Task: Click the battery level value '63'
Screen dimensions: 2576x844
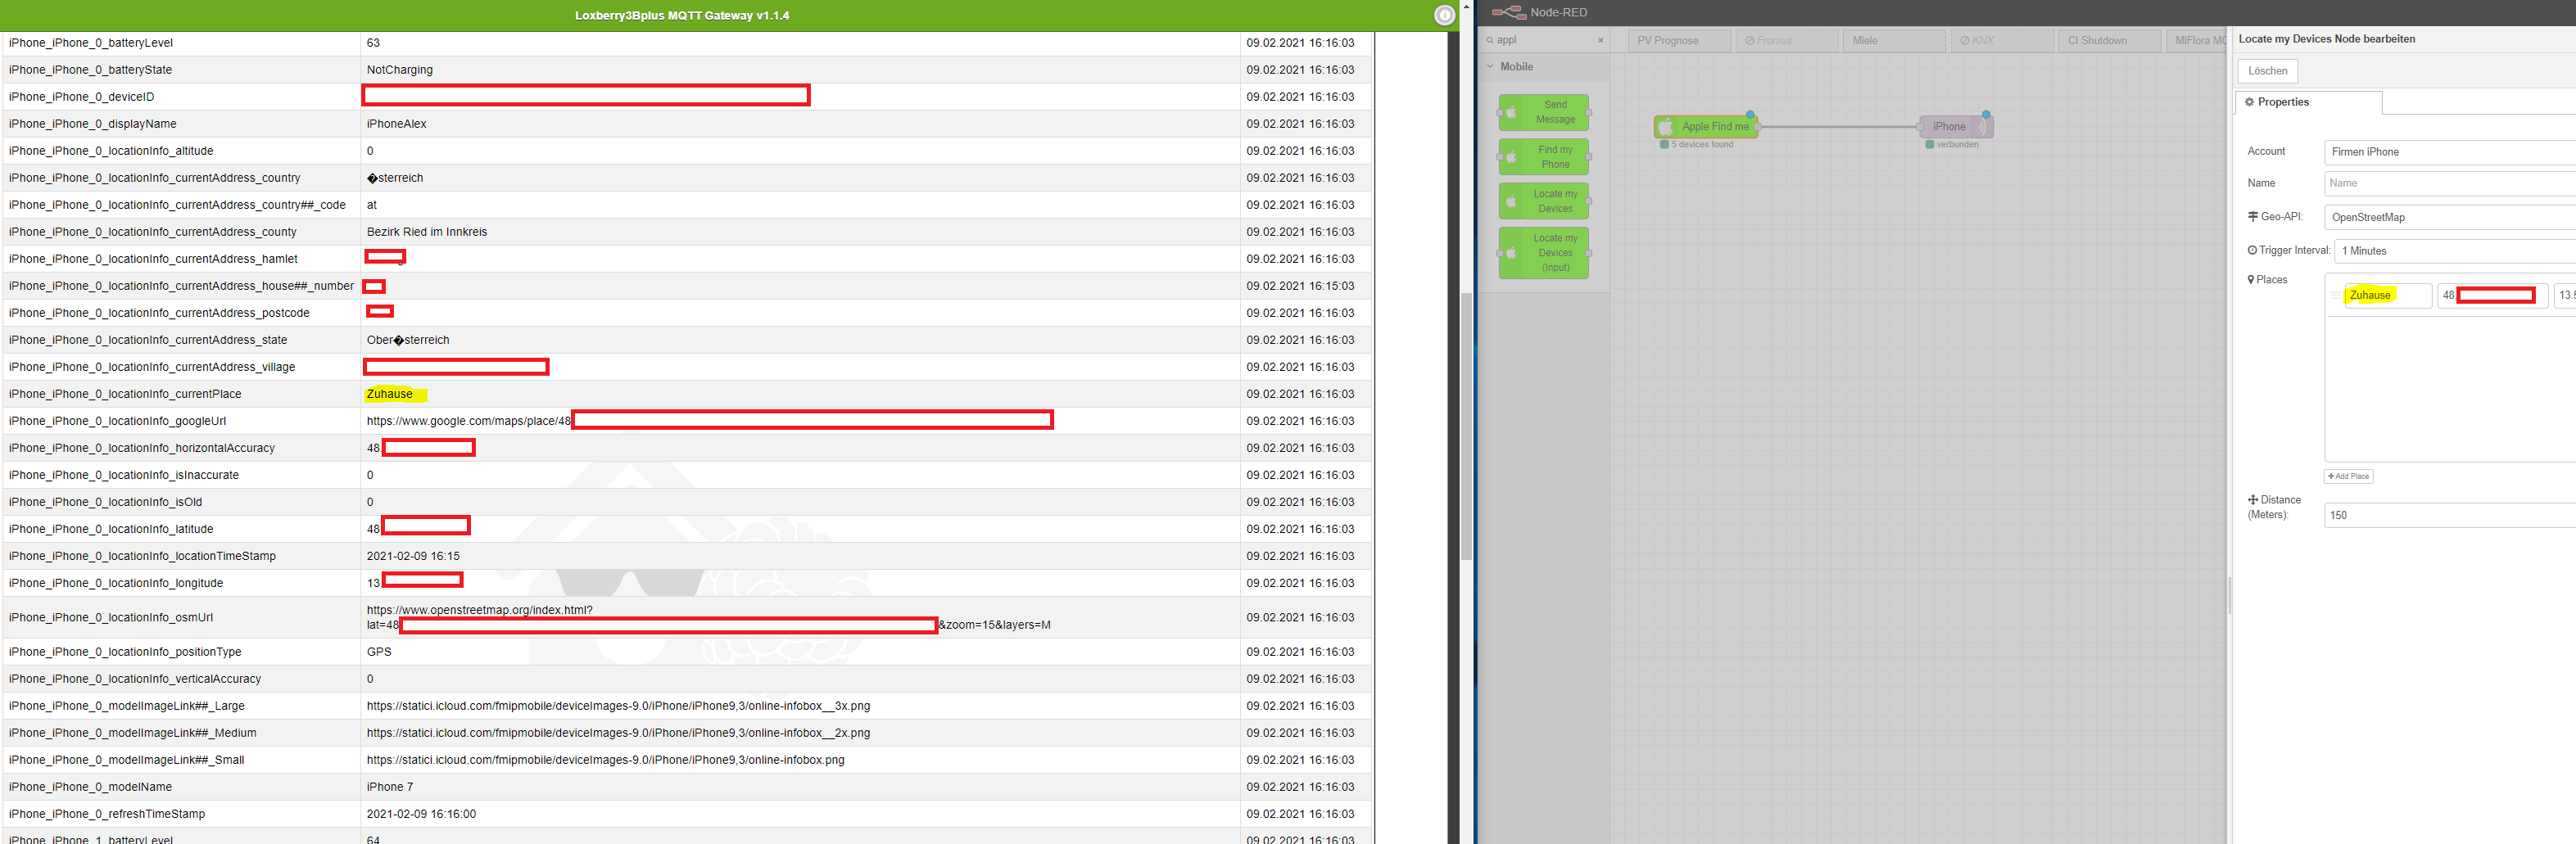Action: (373, 43)
